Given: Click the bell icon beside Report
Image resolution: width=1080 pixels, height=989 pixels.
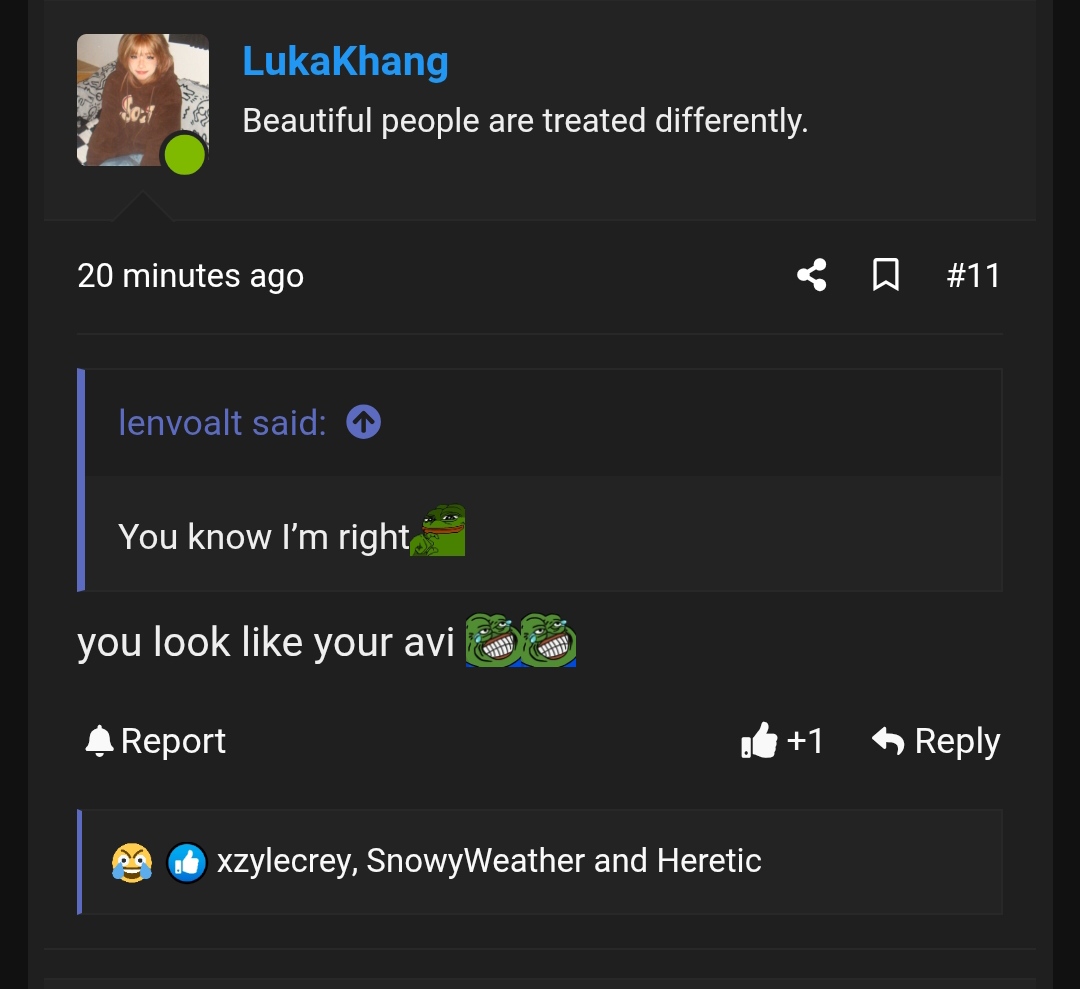Looking at the screenshot, I should tap(99, 741).
